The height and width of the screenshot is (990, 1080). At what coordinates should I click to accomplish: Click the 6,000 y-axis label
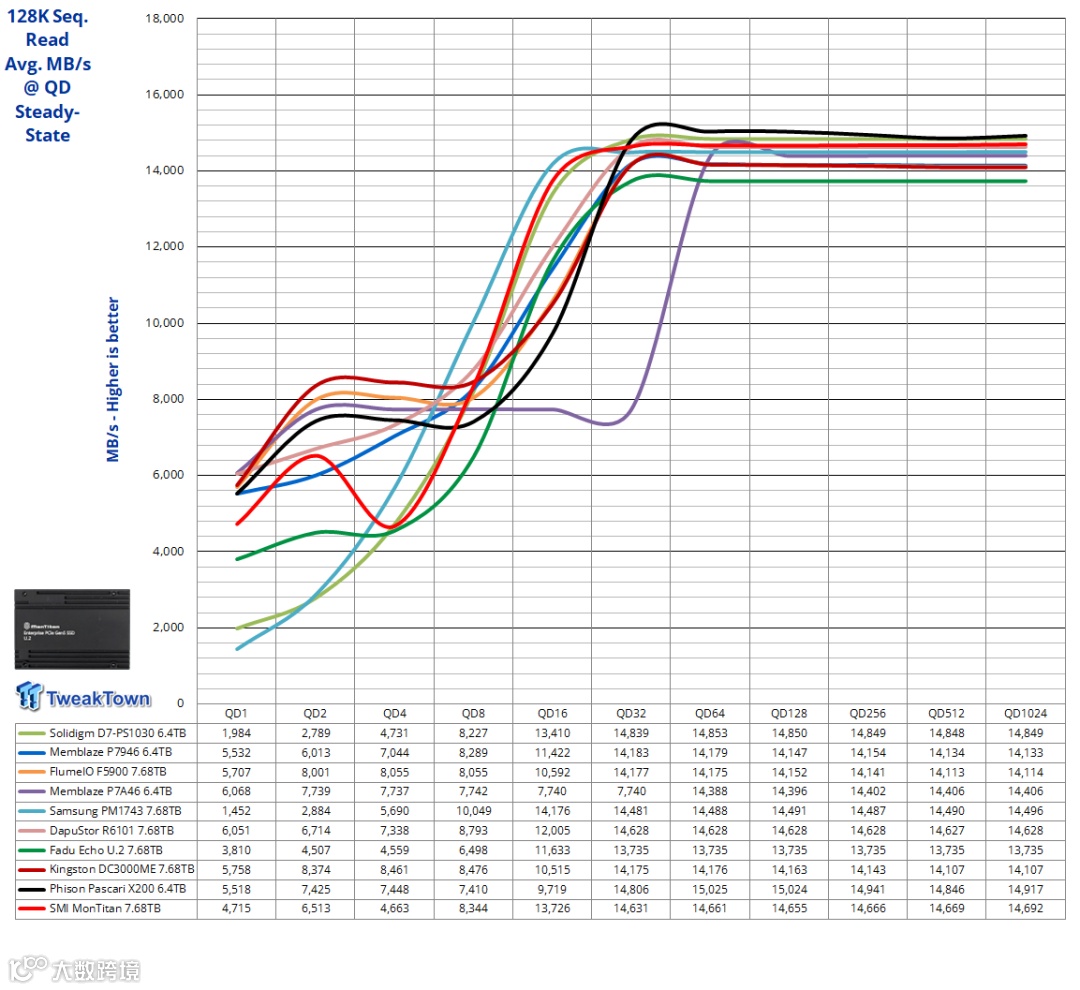(168, 475)
